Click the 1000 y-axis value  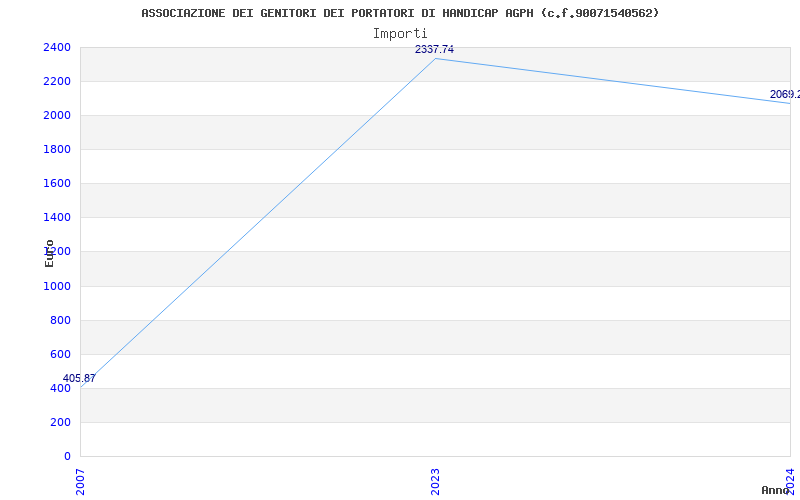[x=57, y=286]
